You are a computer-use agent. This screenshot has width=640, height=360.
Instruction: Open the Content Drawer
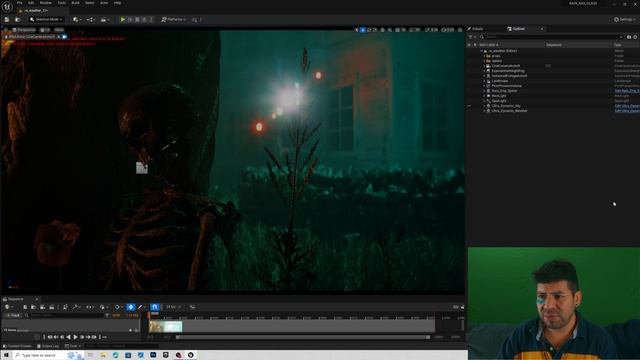pyautogui.click(x=18, y=346)
